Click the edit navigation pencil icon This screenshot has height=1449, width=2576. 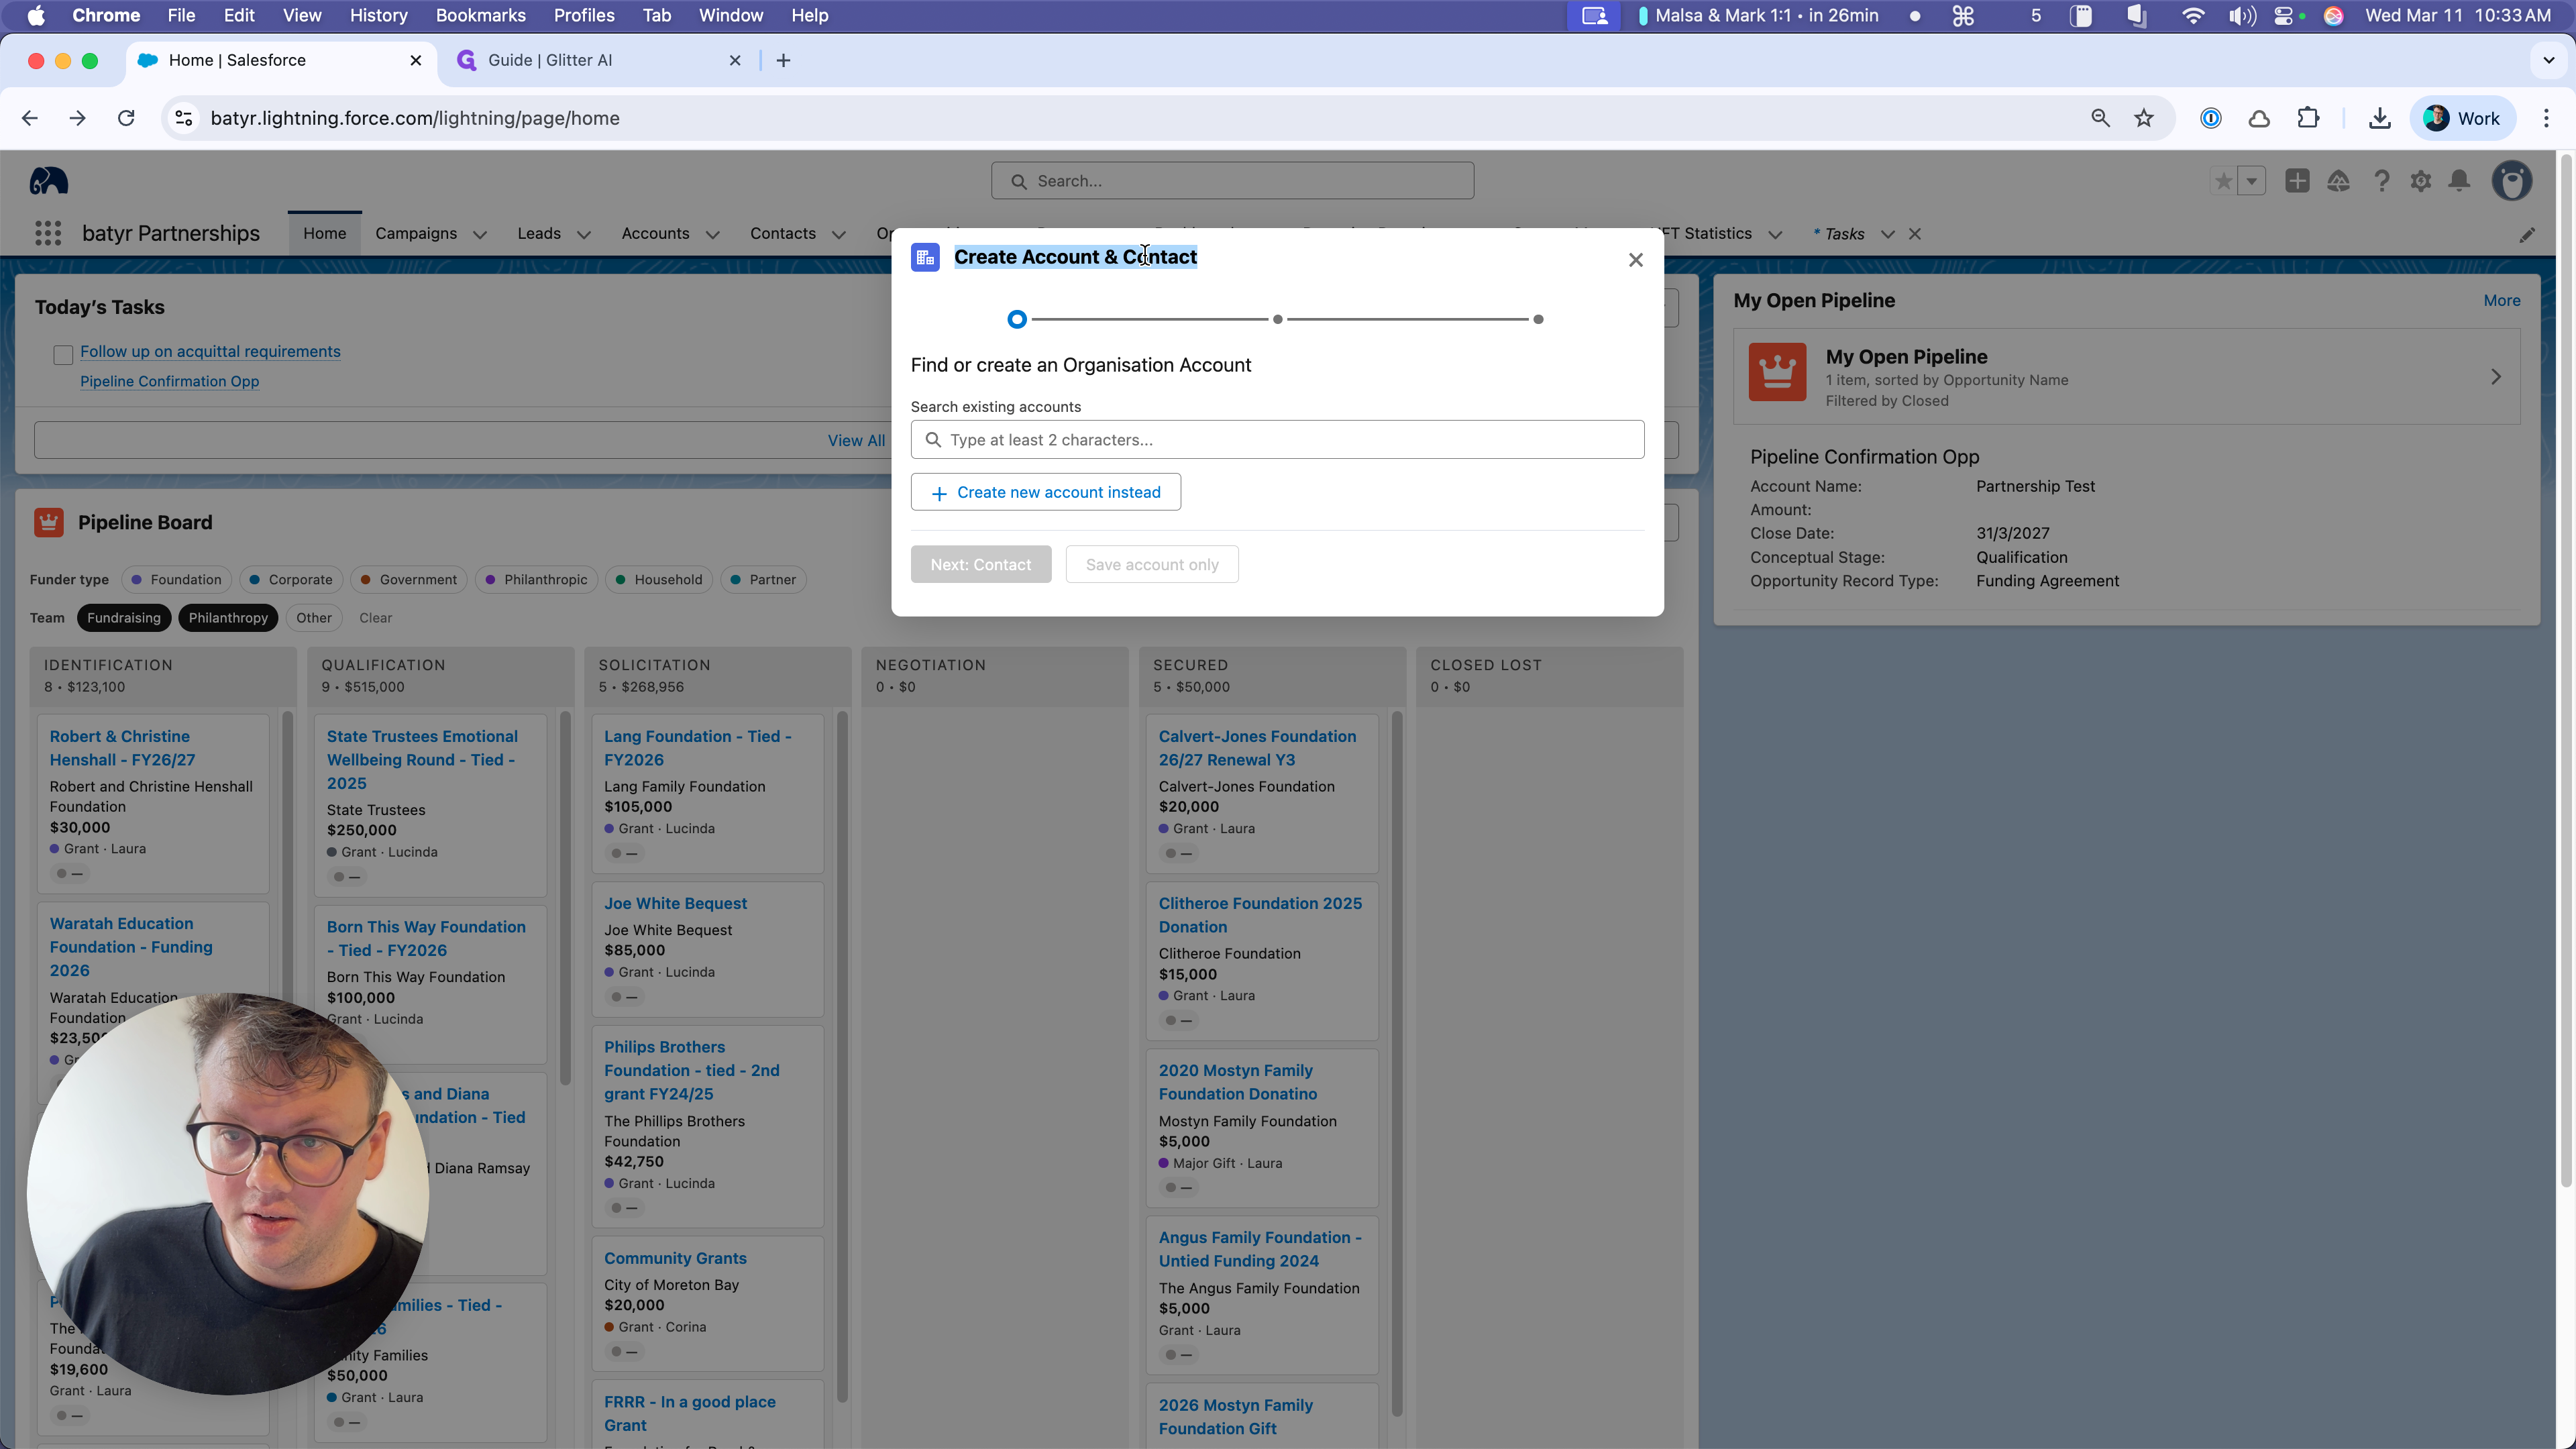(x=2527, y=235)
